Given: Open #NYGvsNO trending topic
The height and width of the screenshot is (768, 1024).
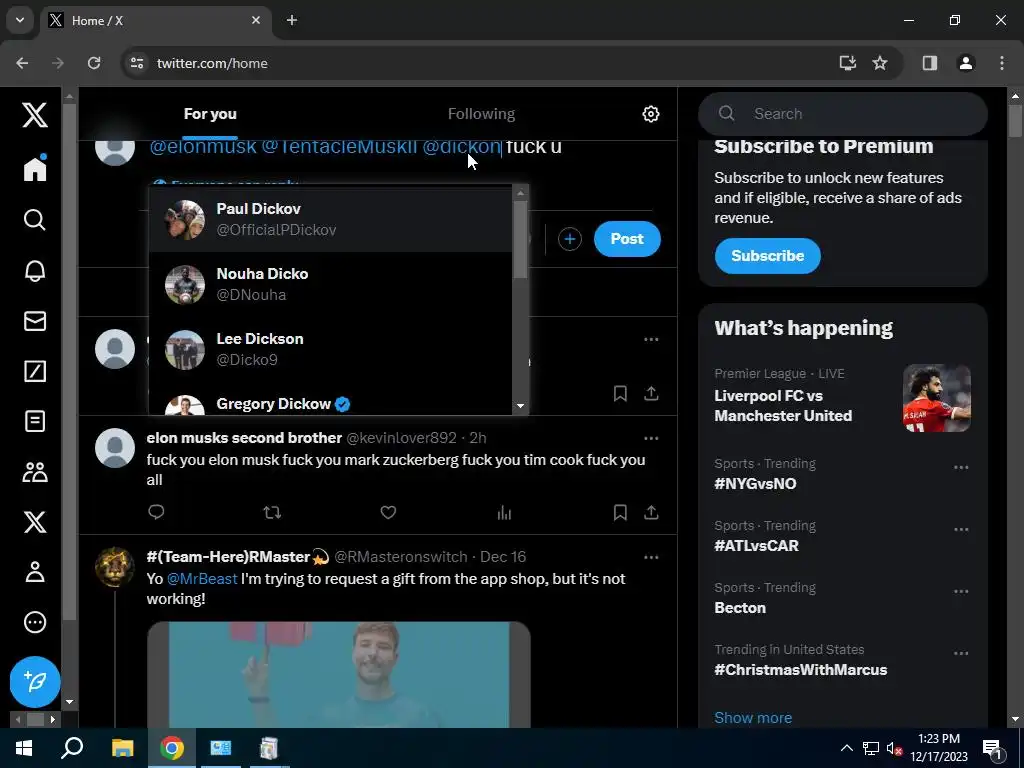Looking at the screenshot, I should coord(755,484).
